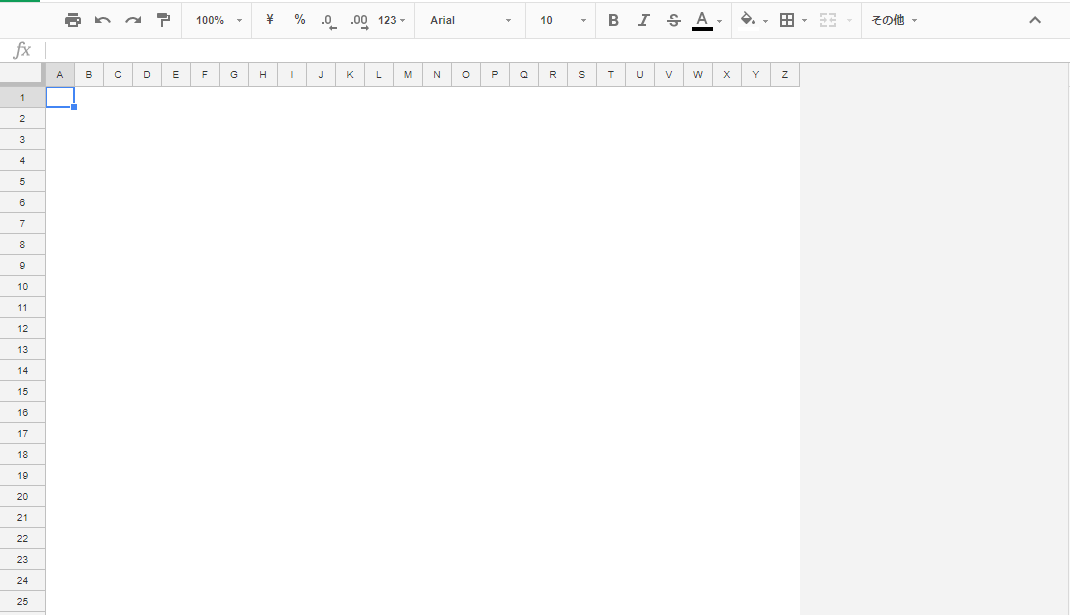Open the text color picker

tap(706, 20)
